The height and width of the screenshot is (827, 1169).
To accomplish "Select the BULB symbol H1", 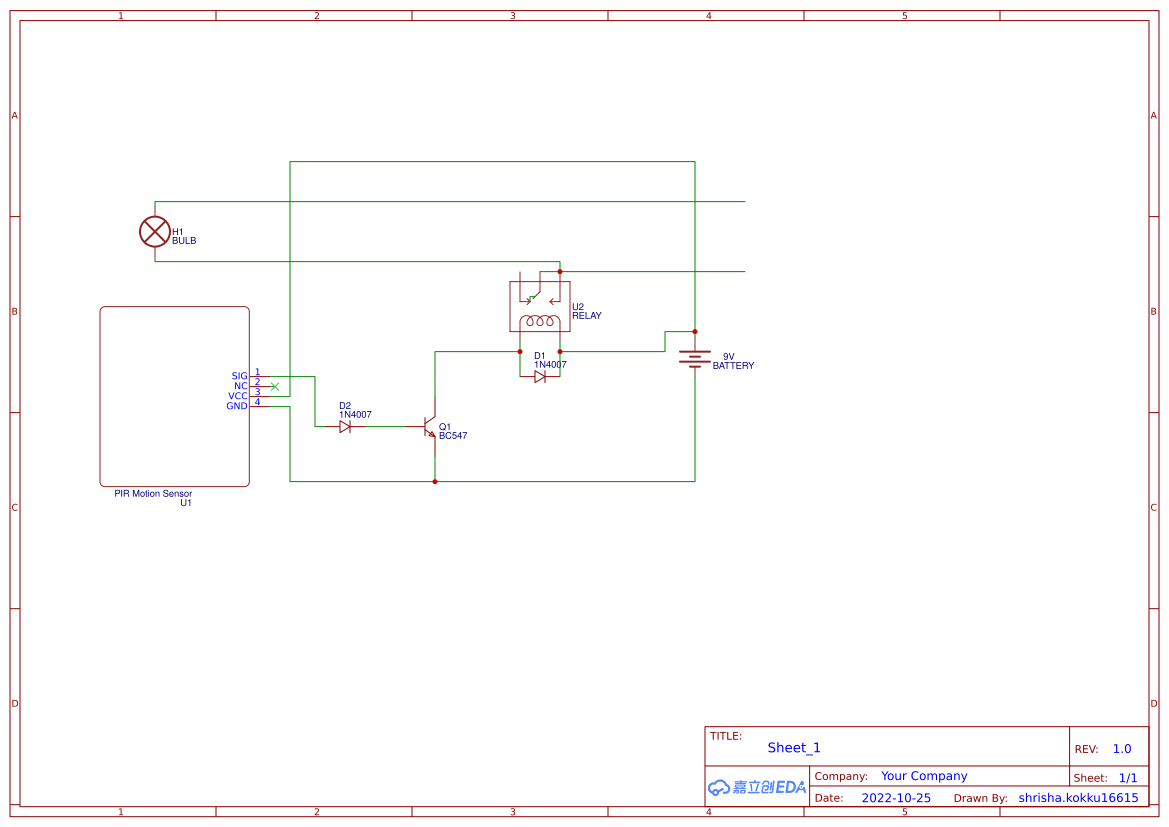I will pos(155,231).
